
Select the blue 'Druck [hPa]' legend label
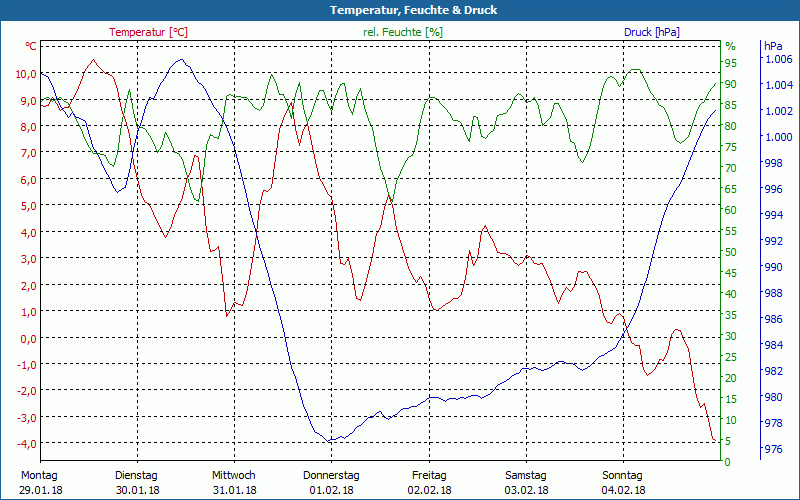pyautogui.click(x=652, y=32)
